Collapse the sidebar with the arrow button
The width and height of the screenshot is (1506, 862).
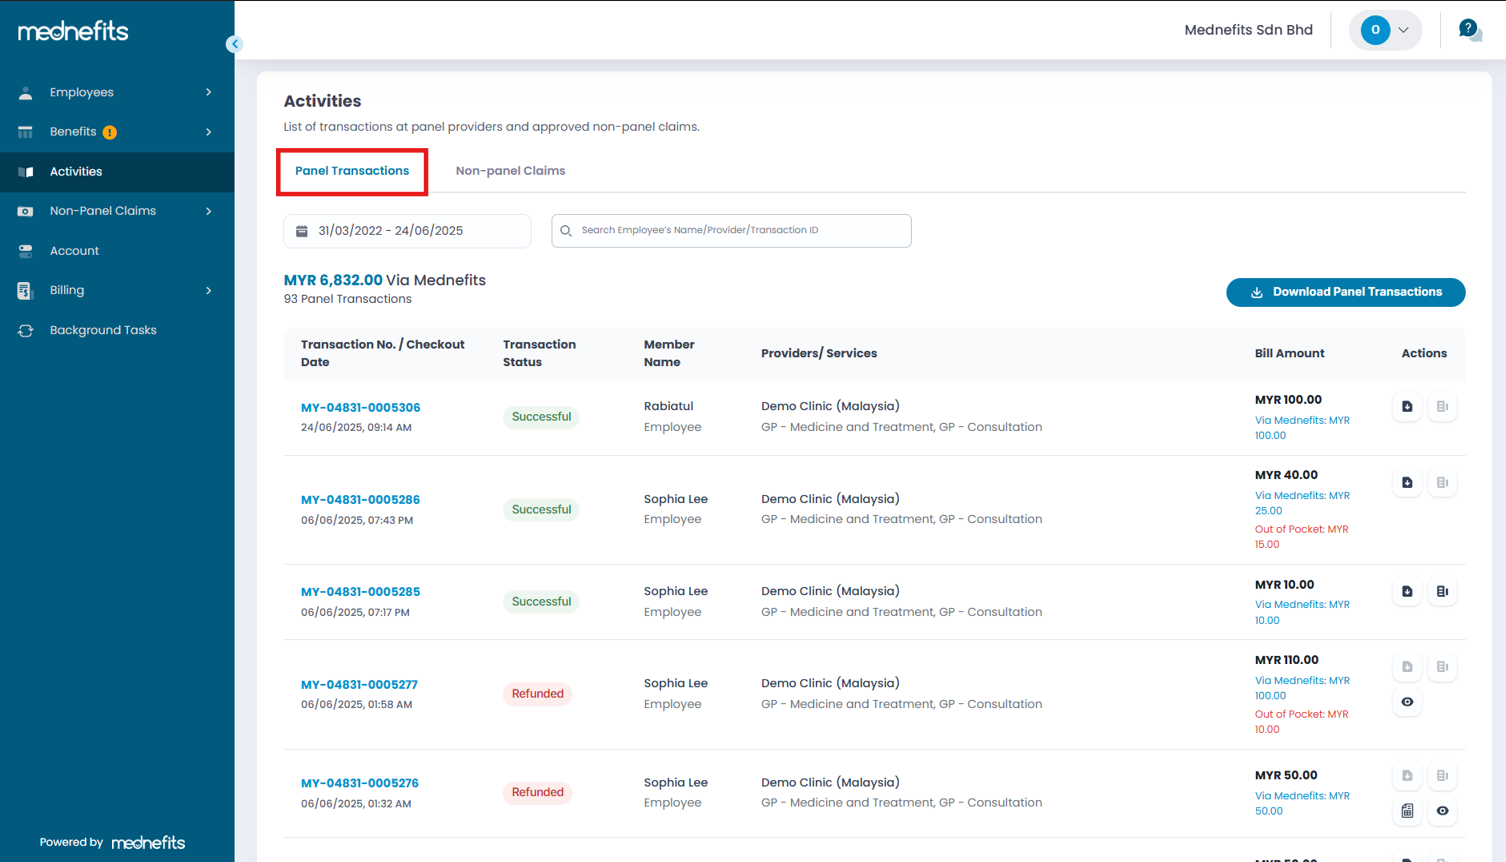pos(234,44)
